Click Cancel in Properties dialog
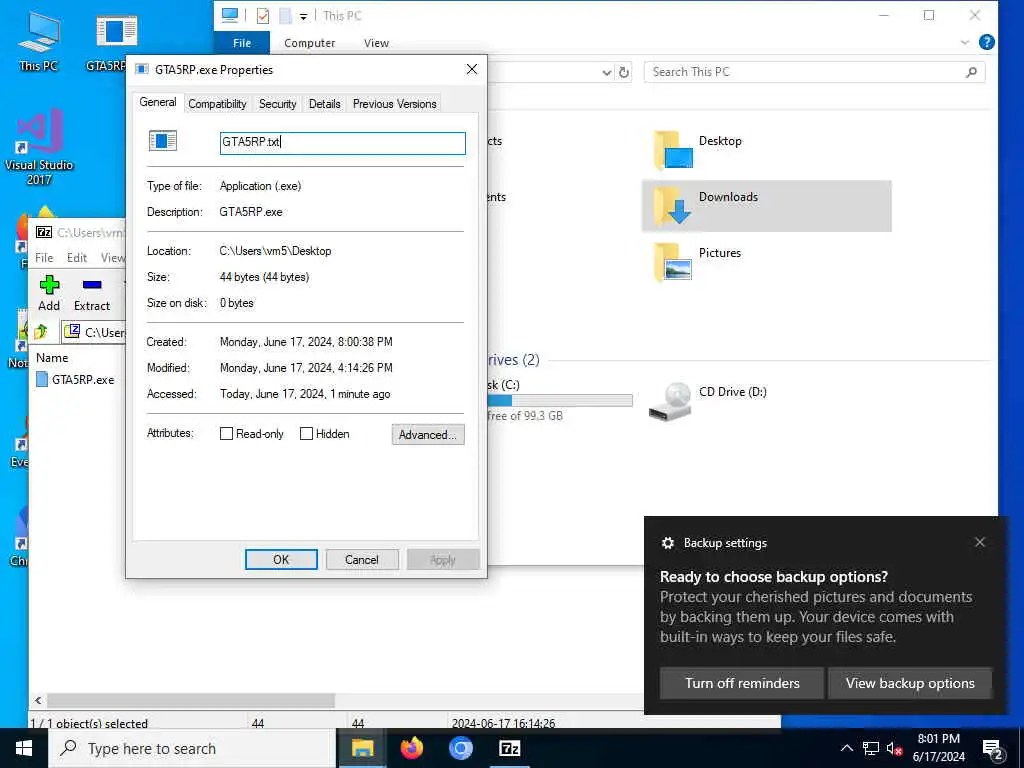Screen dimensions: 1024x768 362,560
